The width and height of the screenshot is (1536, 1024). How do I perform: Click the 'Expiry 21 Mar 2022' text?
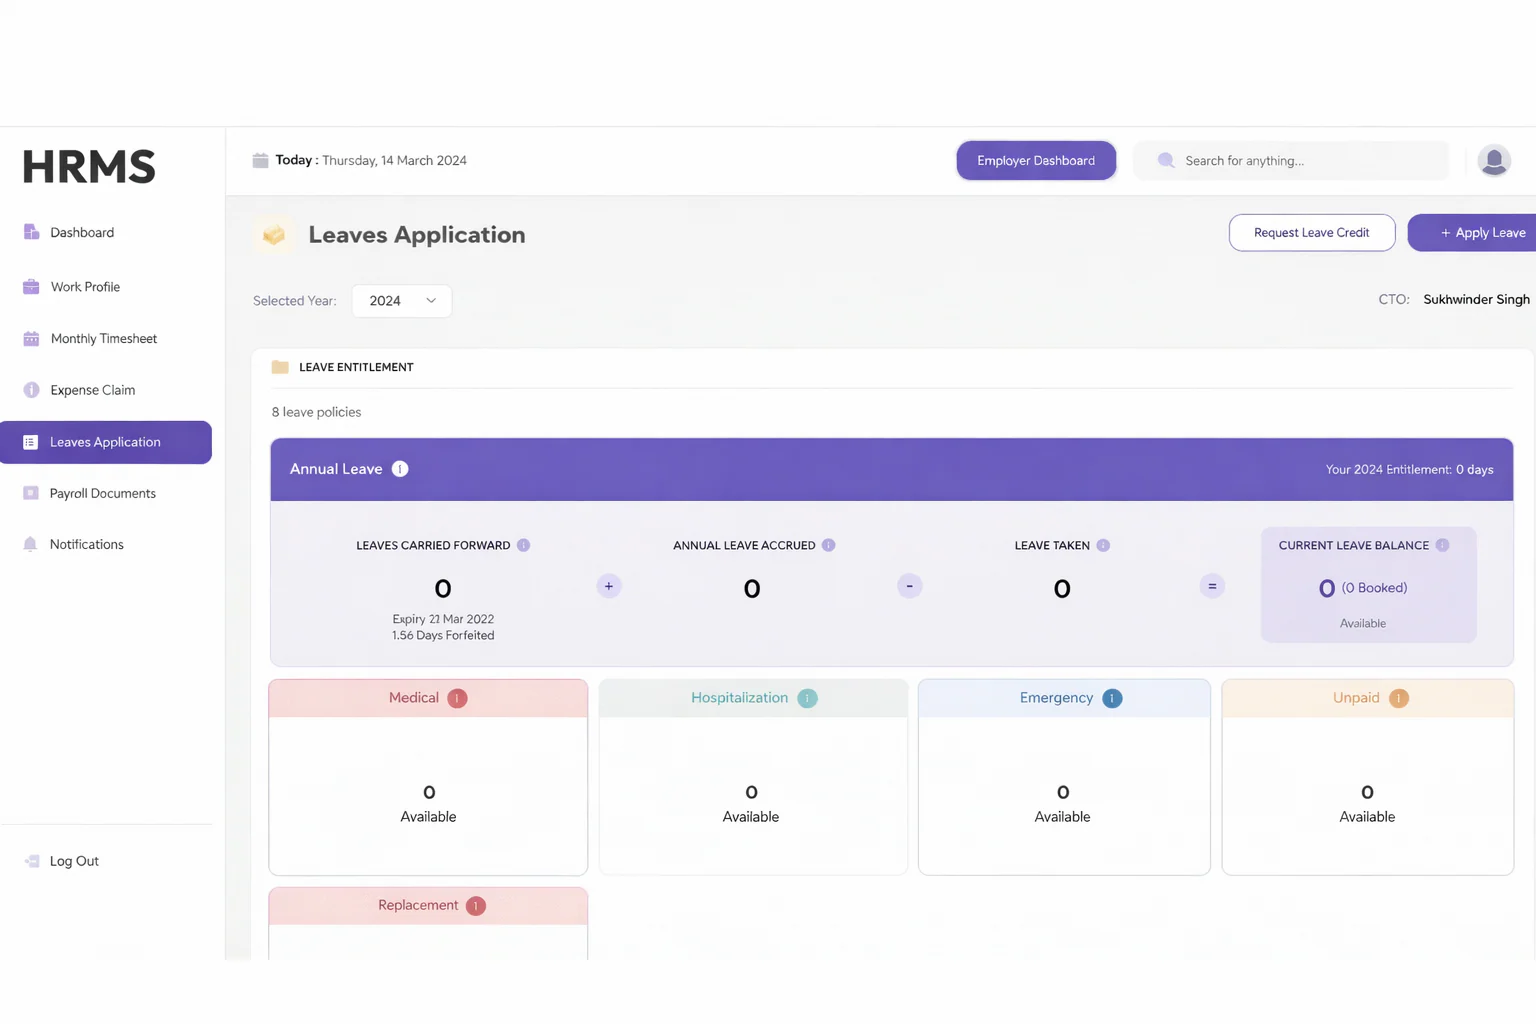click(443, 619)
